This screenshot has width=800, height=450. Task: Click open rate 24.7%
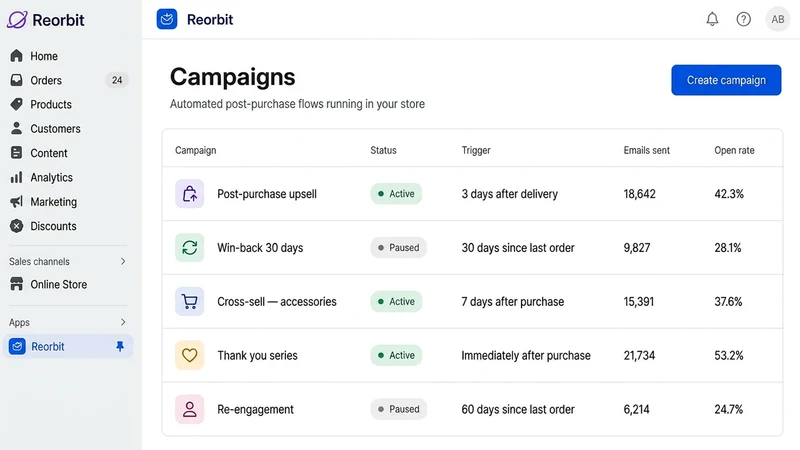[x=729, y=409]
